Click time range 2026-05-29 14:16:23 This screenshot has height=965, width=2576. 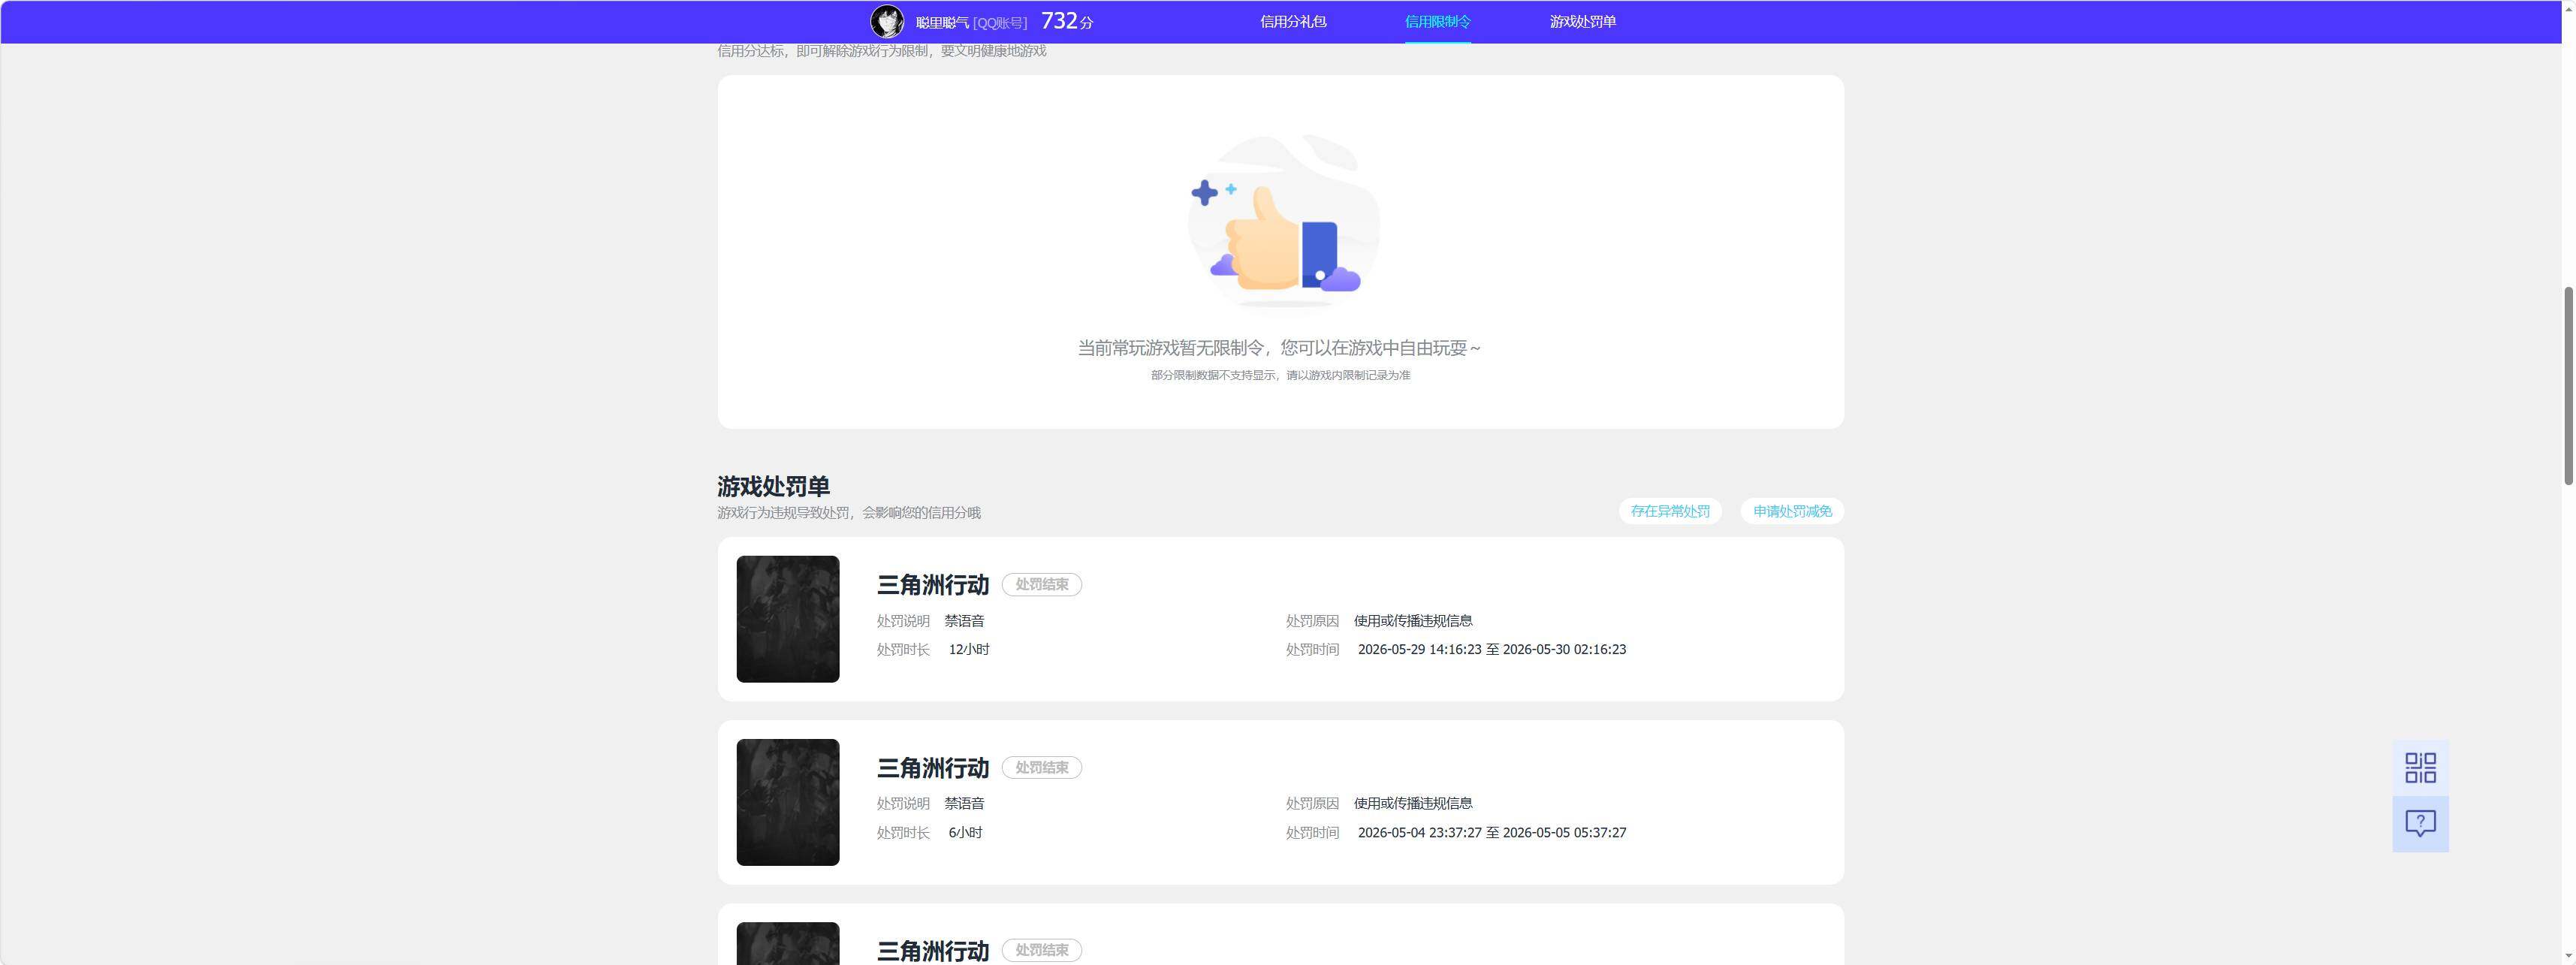pos(1492,649)
